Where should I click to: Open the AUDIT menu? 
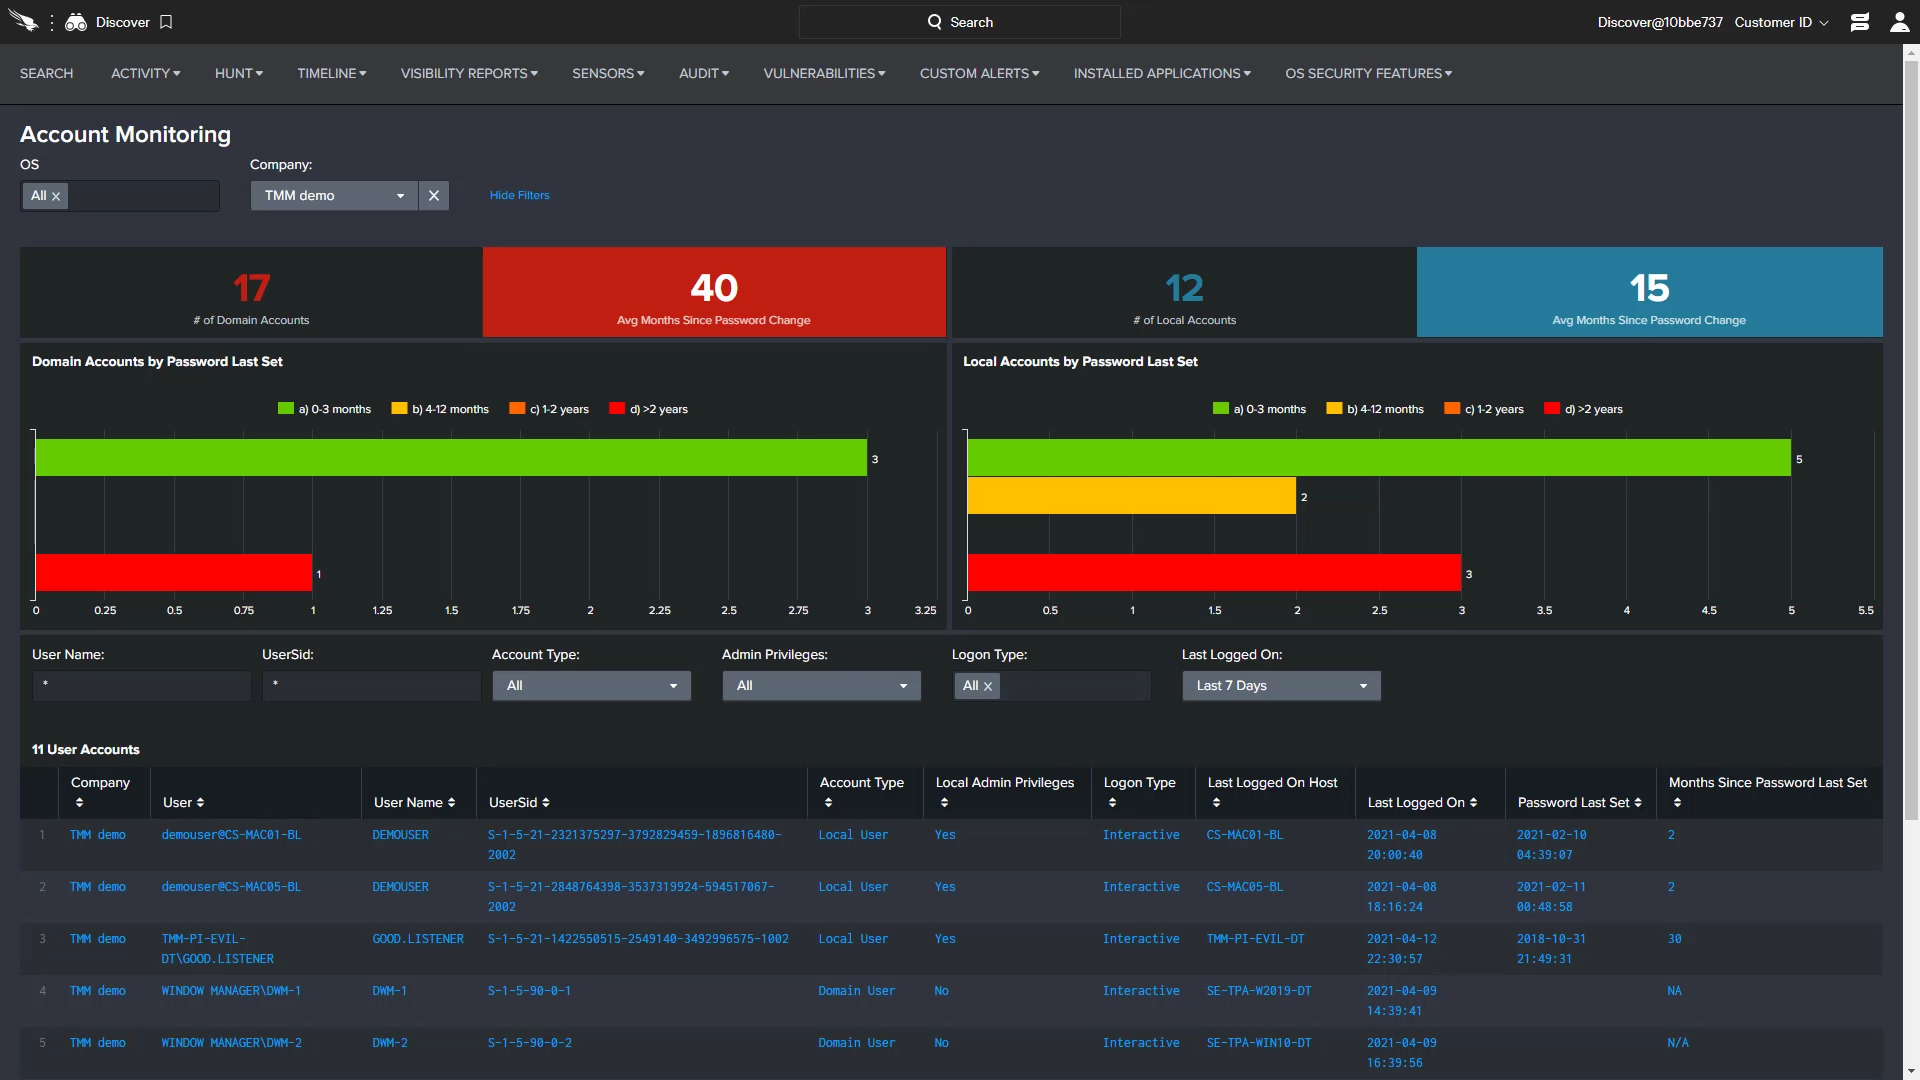pos(704,73)
